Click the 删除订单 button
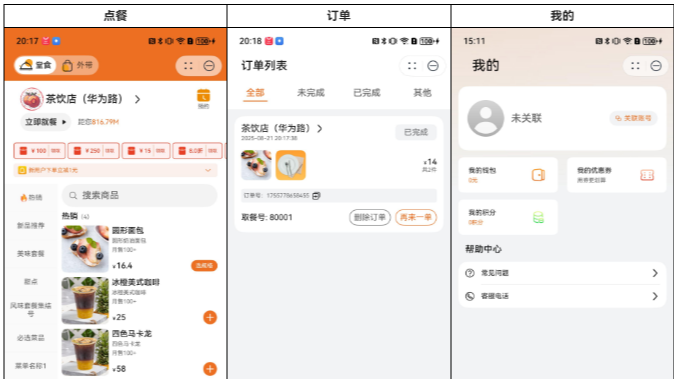The image size is (674, 379). [x=370, y=217]
